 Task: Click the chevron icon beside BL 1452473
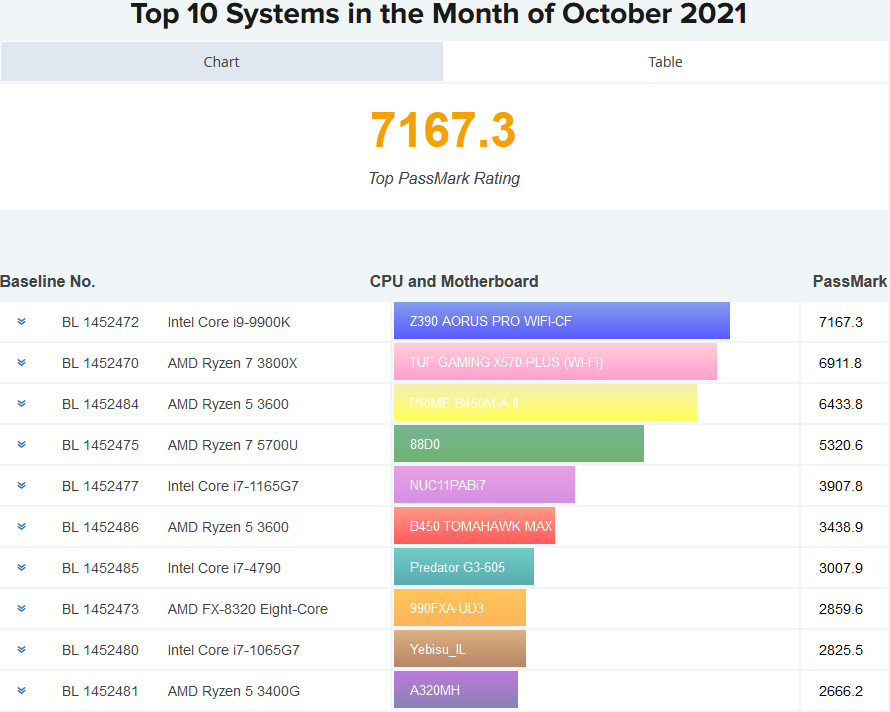pos(22,608)
